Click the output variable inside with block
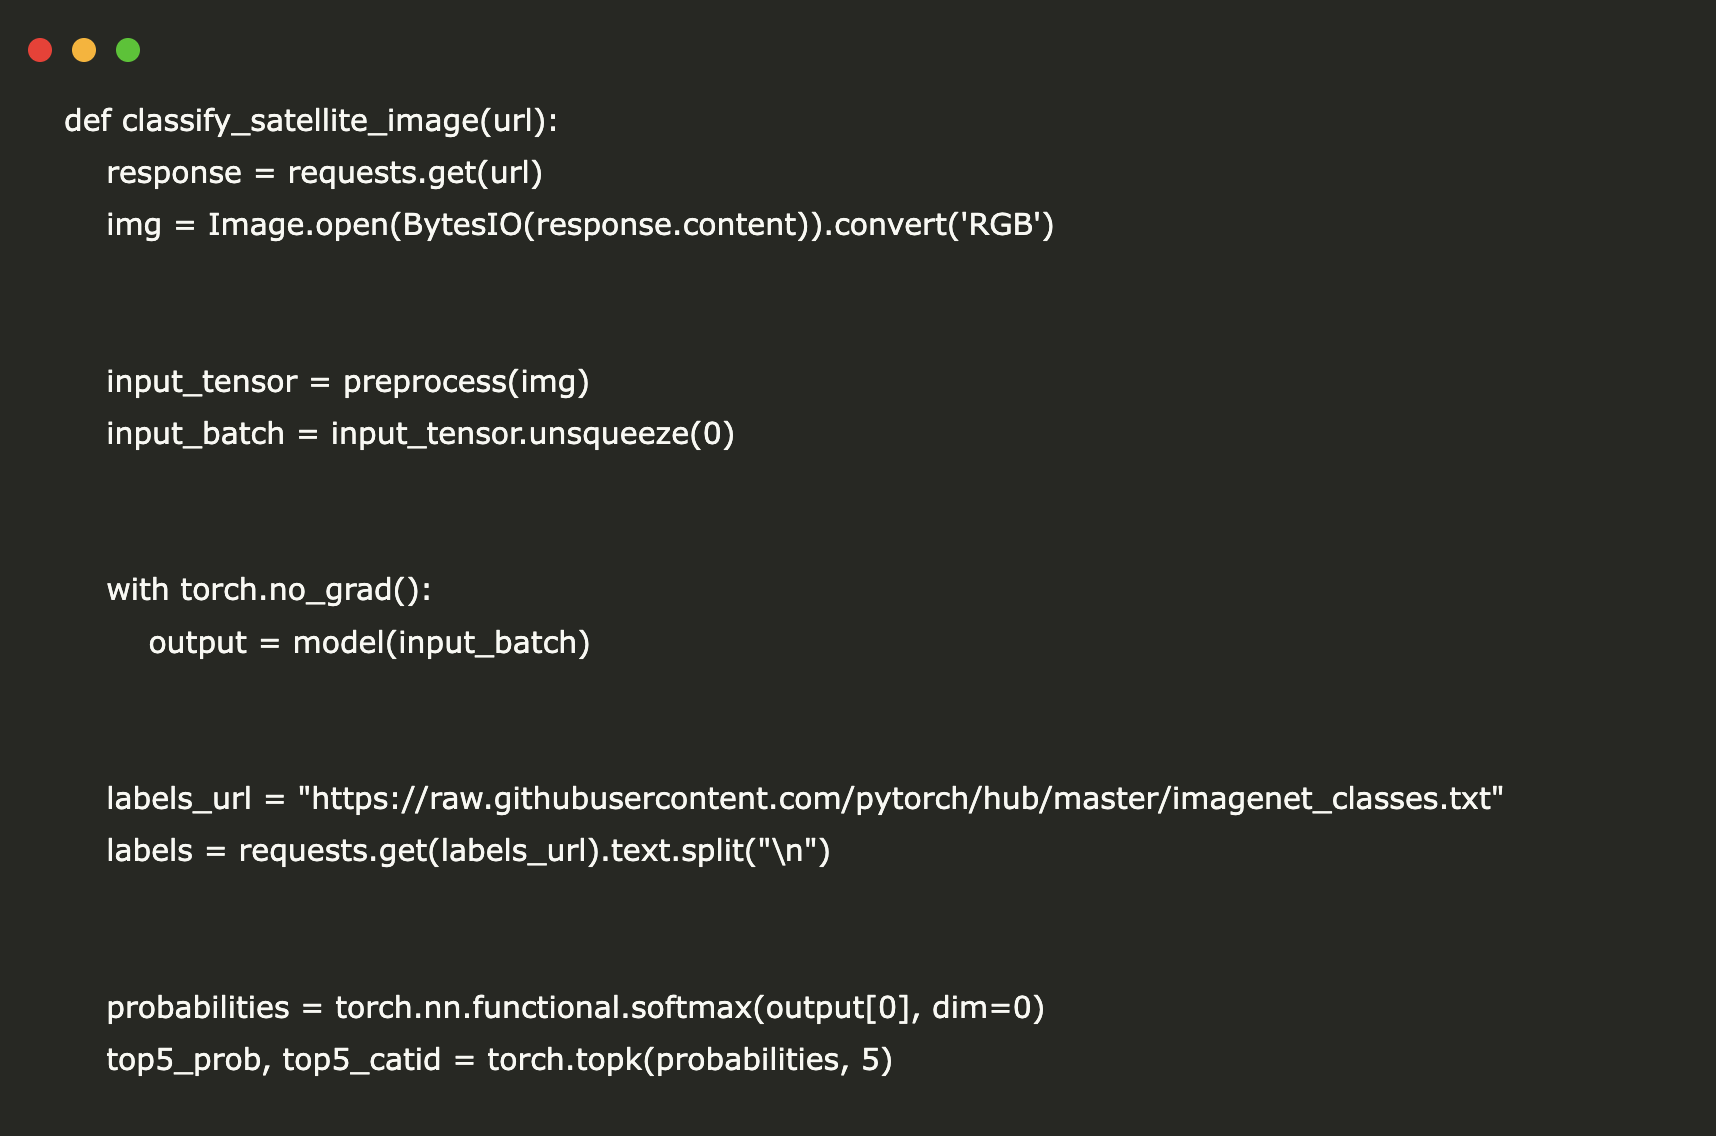Viewport: 1716px width, 1136px height. tap(197, 643)
